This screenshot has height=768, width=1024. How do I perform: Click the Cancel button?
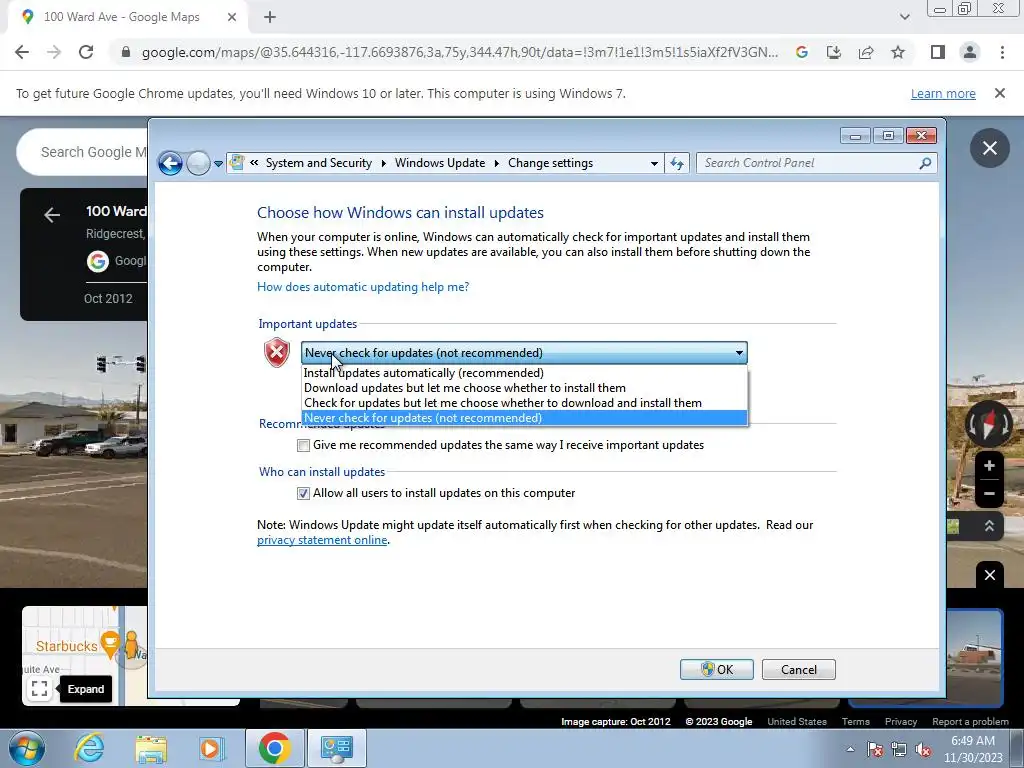click(x=799, y=669)
